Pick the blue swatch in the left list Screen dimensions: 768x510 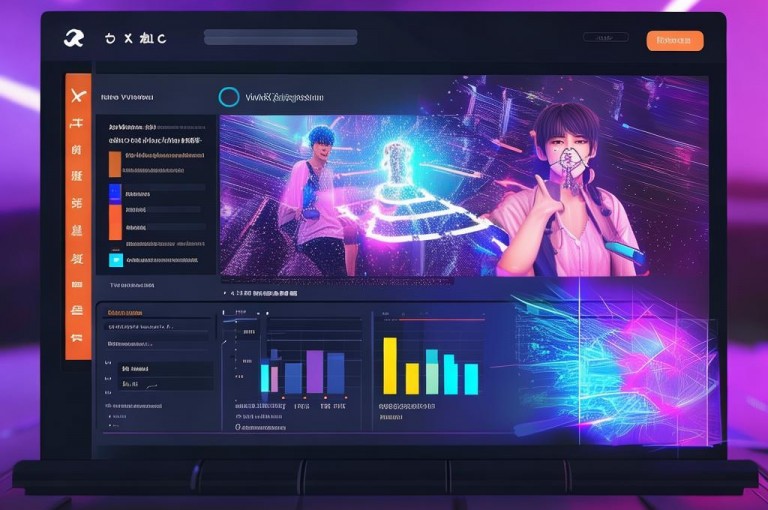[115, 193]
